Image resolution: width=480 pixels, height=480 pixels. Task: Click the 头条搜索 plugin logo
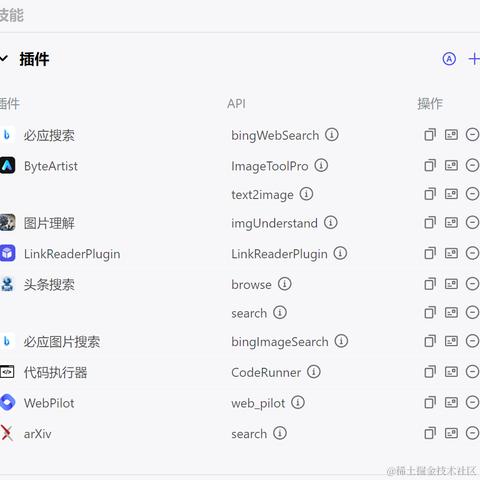point(7,284)
